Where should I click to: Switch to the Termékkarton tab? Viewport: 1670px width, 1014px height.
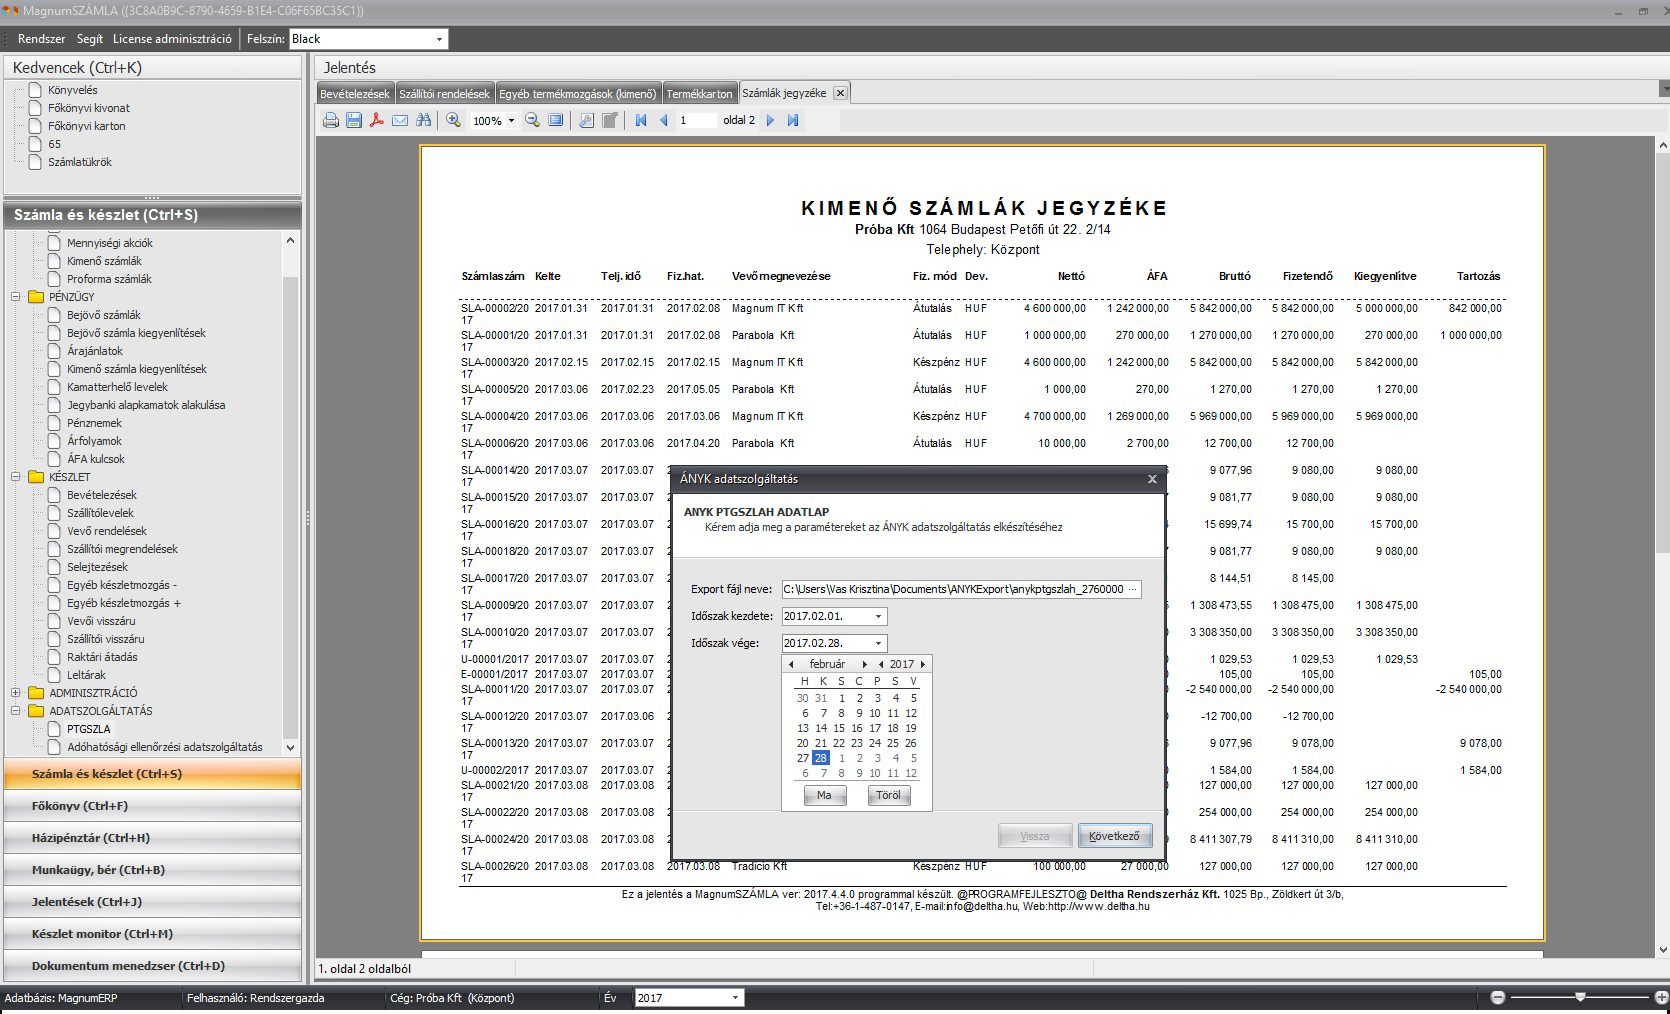click(x=699, y=93)
